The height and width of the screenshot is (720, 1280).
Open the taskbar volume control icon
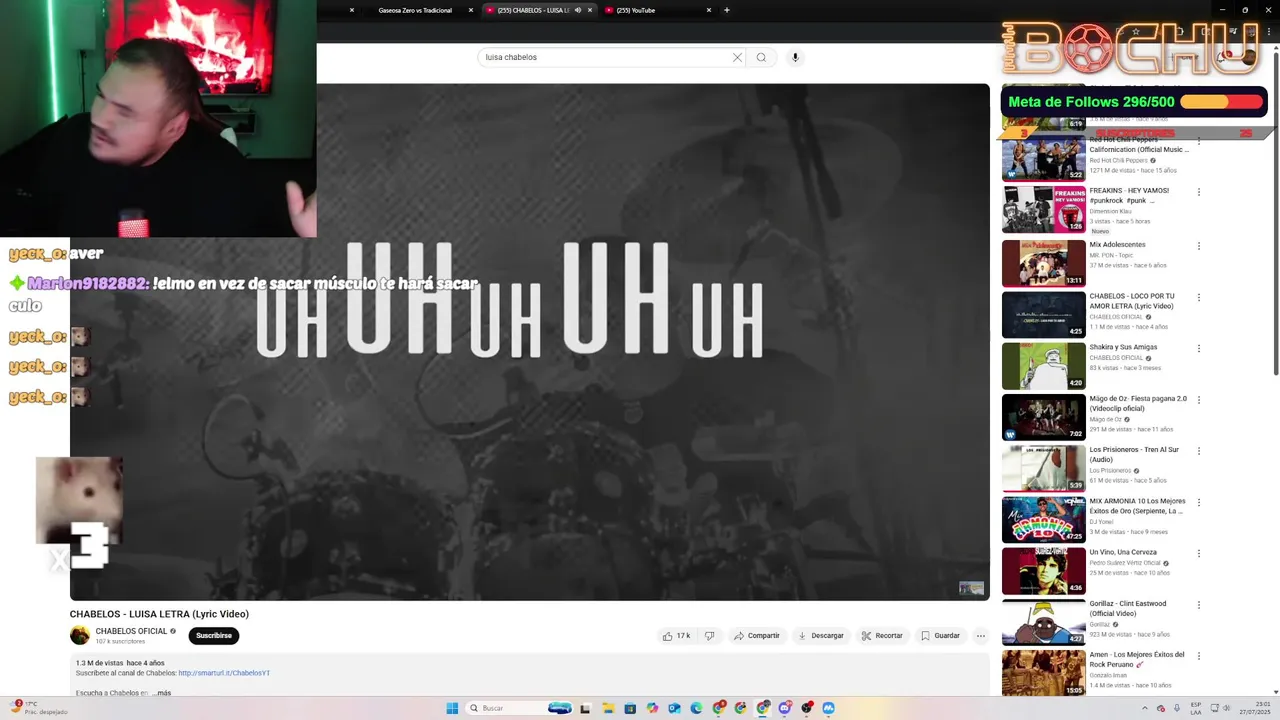coord(1226,708)
